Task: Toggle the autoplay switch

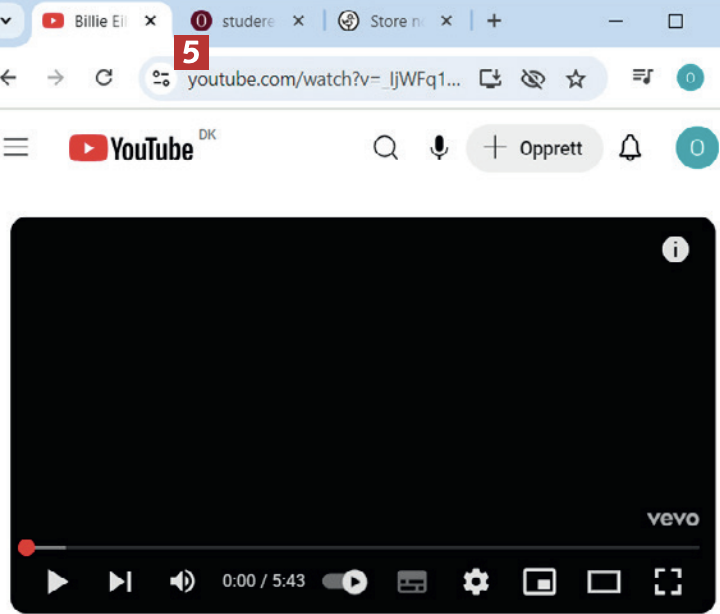Action: (345, 582)
